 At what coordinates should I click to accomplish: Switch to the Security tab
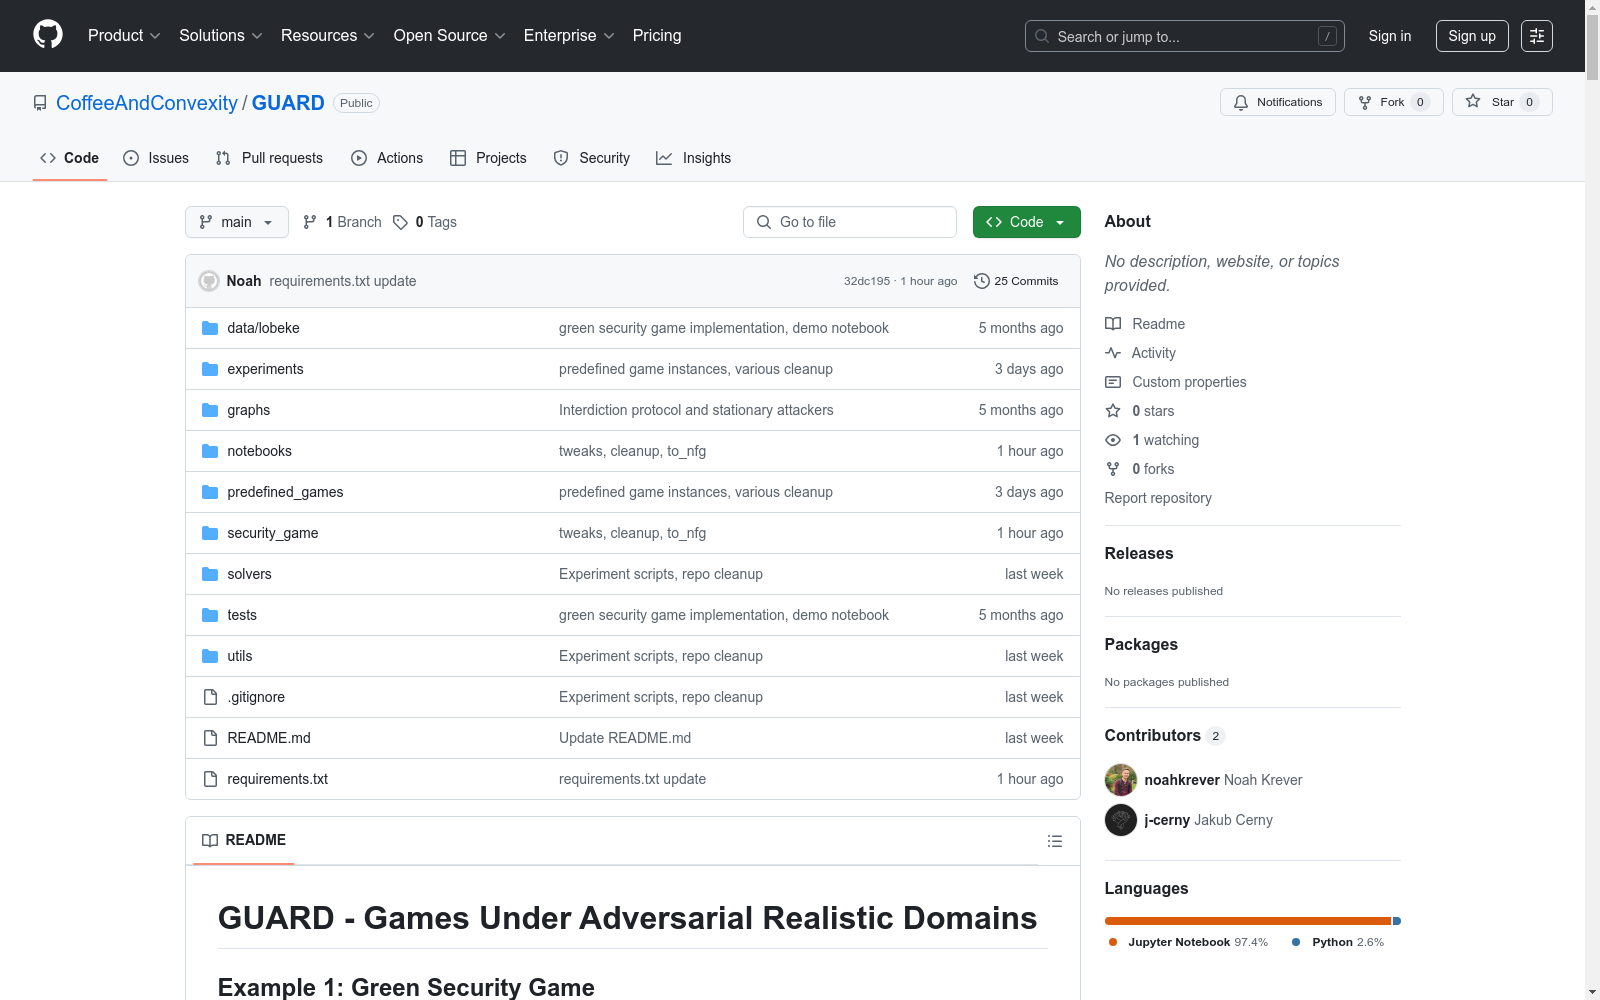(x=592, y=158)
